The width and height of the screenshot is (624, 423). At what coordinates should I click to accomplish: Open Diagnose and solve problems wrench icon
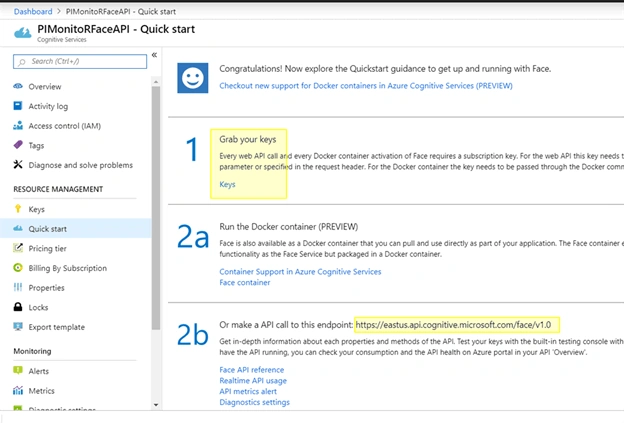[18, 164]
